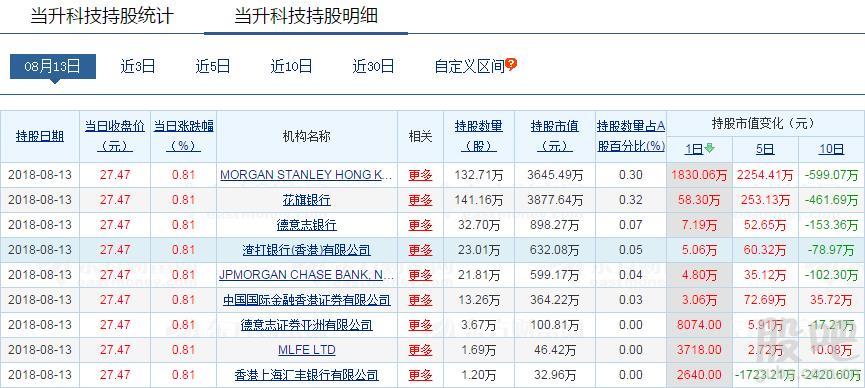Sort by 持股数量 column header
865x388 pixels.
478,136
